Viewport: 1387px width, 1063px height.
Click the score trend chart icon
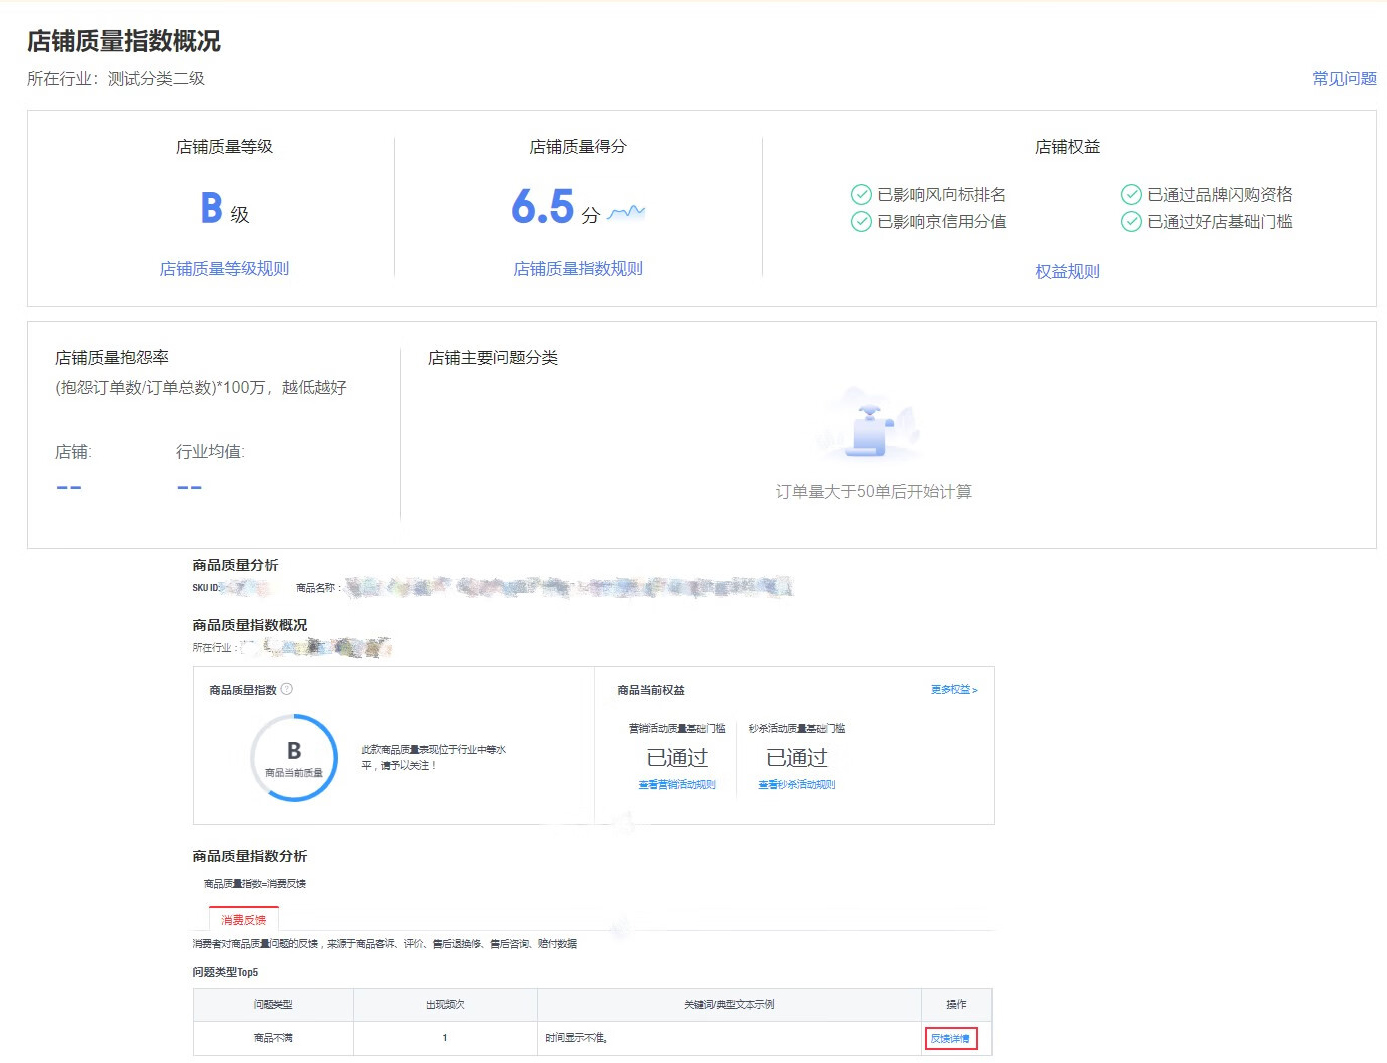pos(626,212)
